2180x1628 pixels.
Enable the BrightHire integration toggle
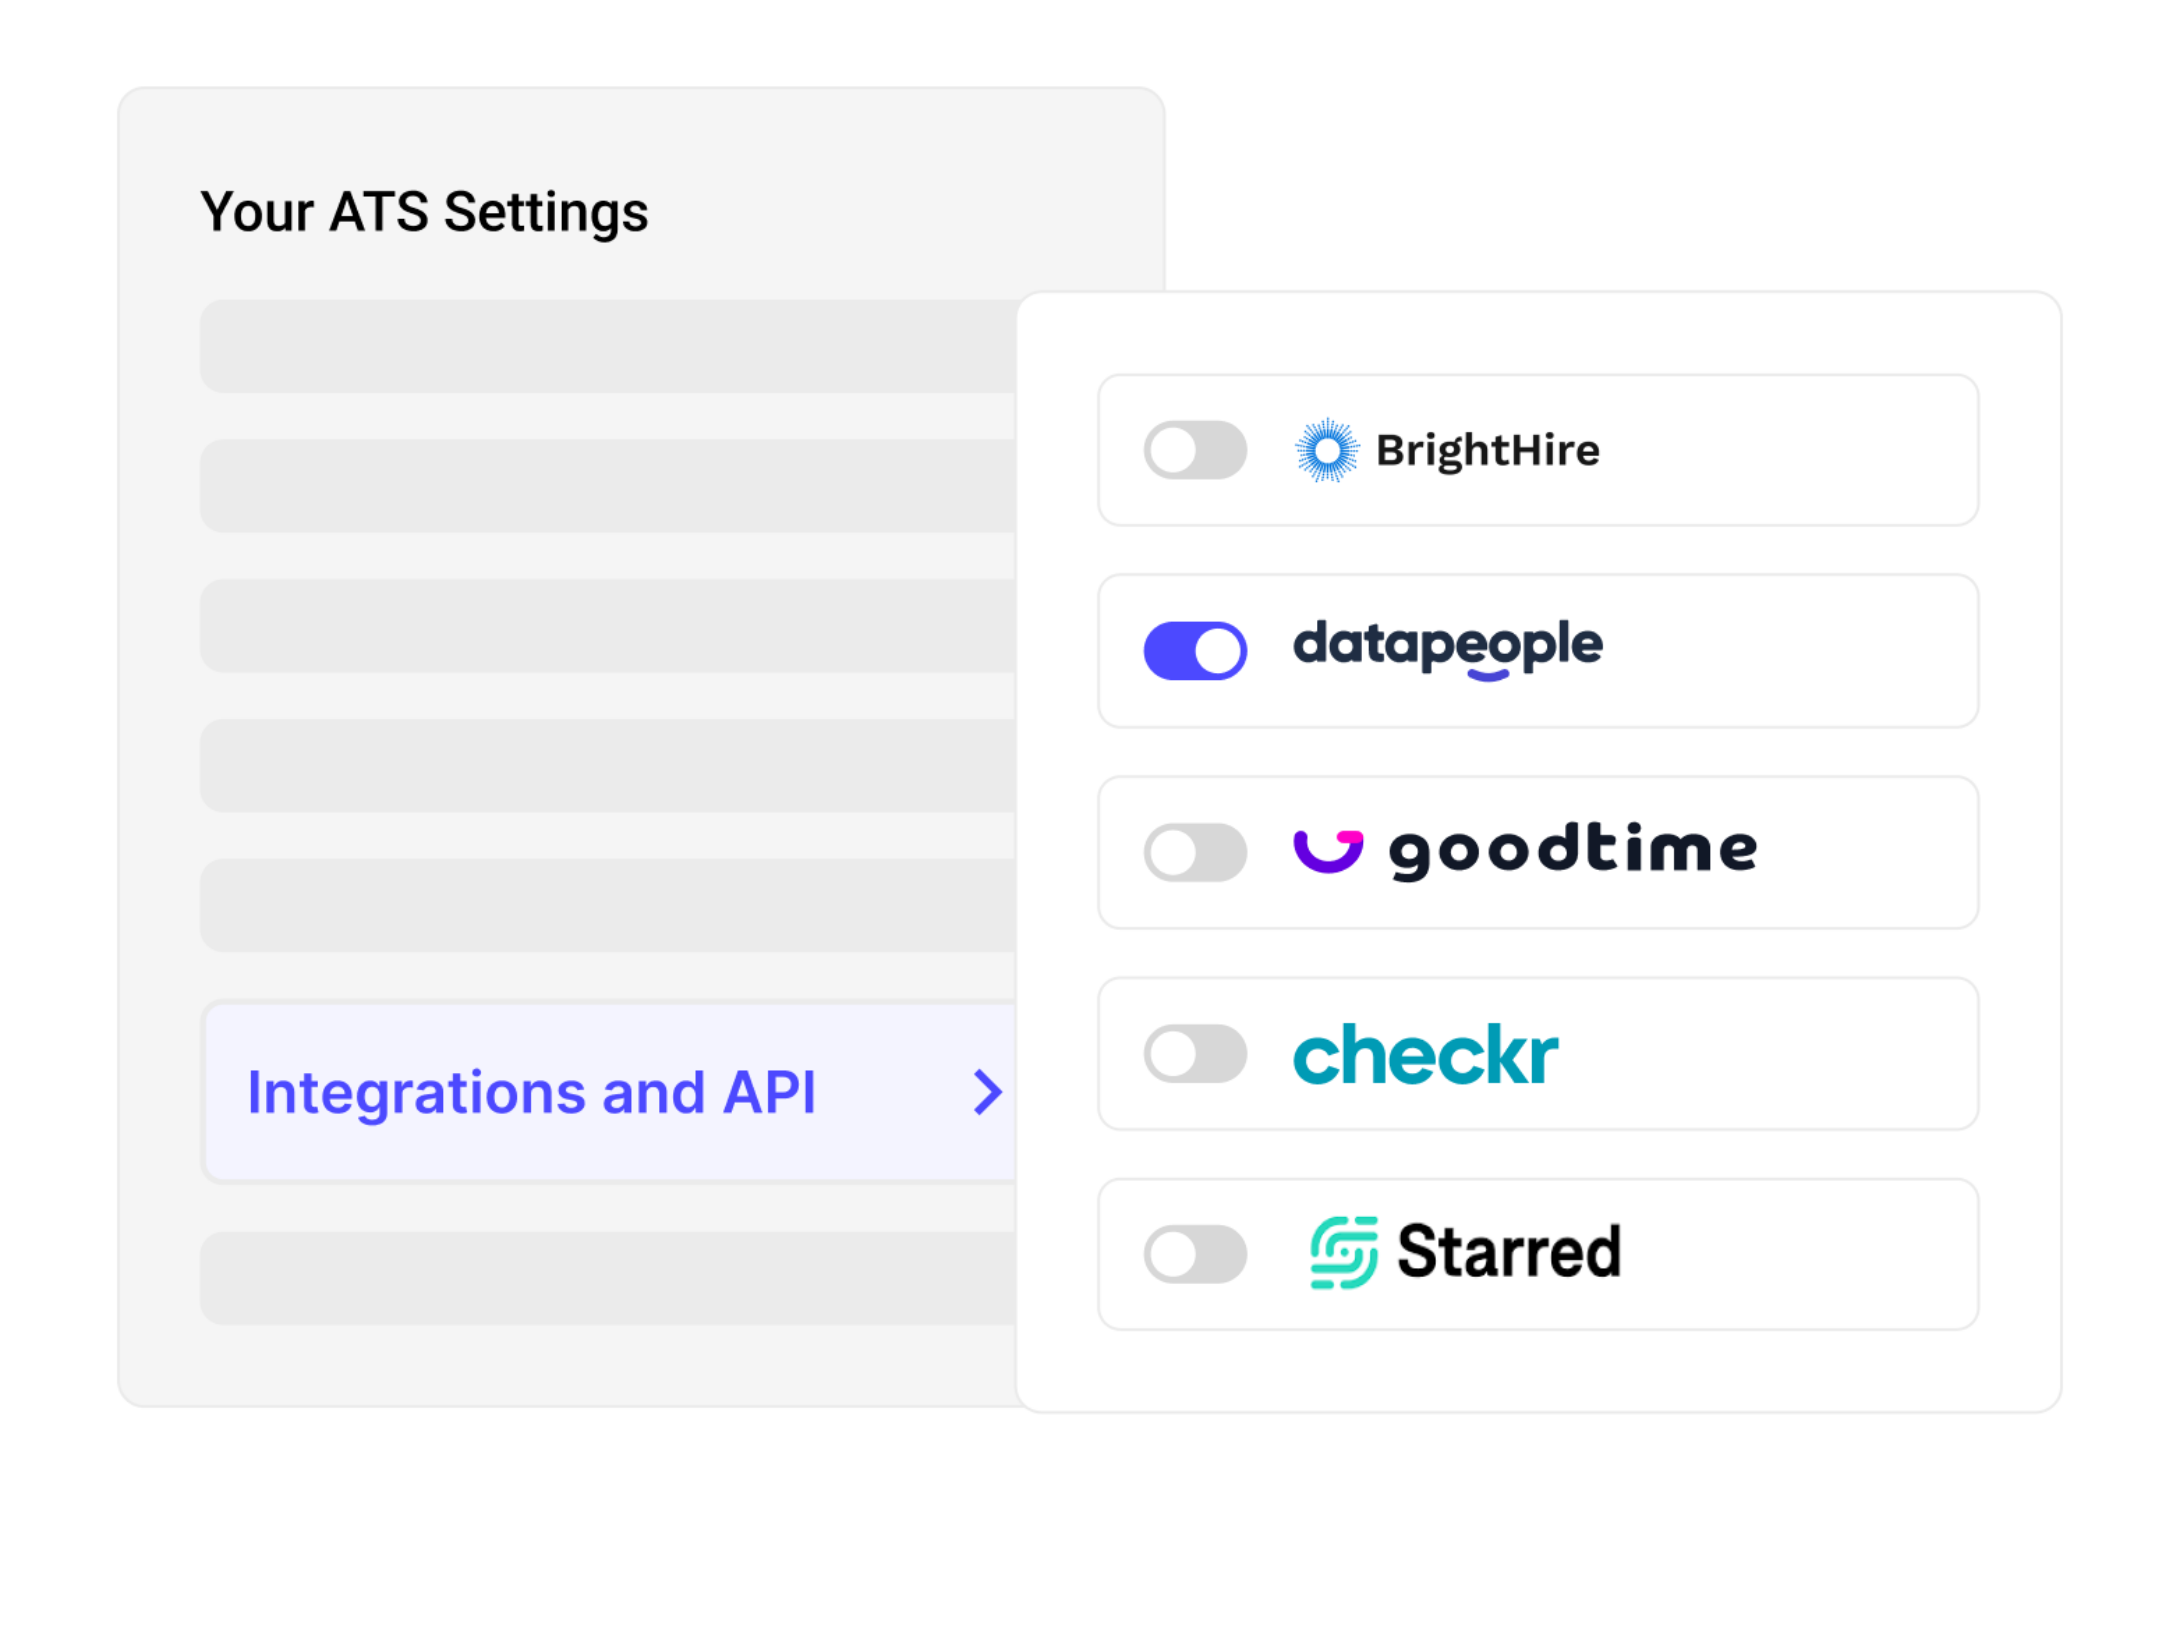tap(1194, 450)
